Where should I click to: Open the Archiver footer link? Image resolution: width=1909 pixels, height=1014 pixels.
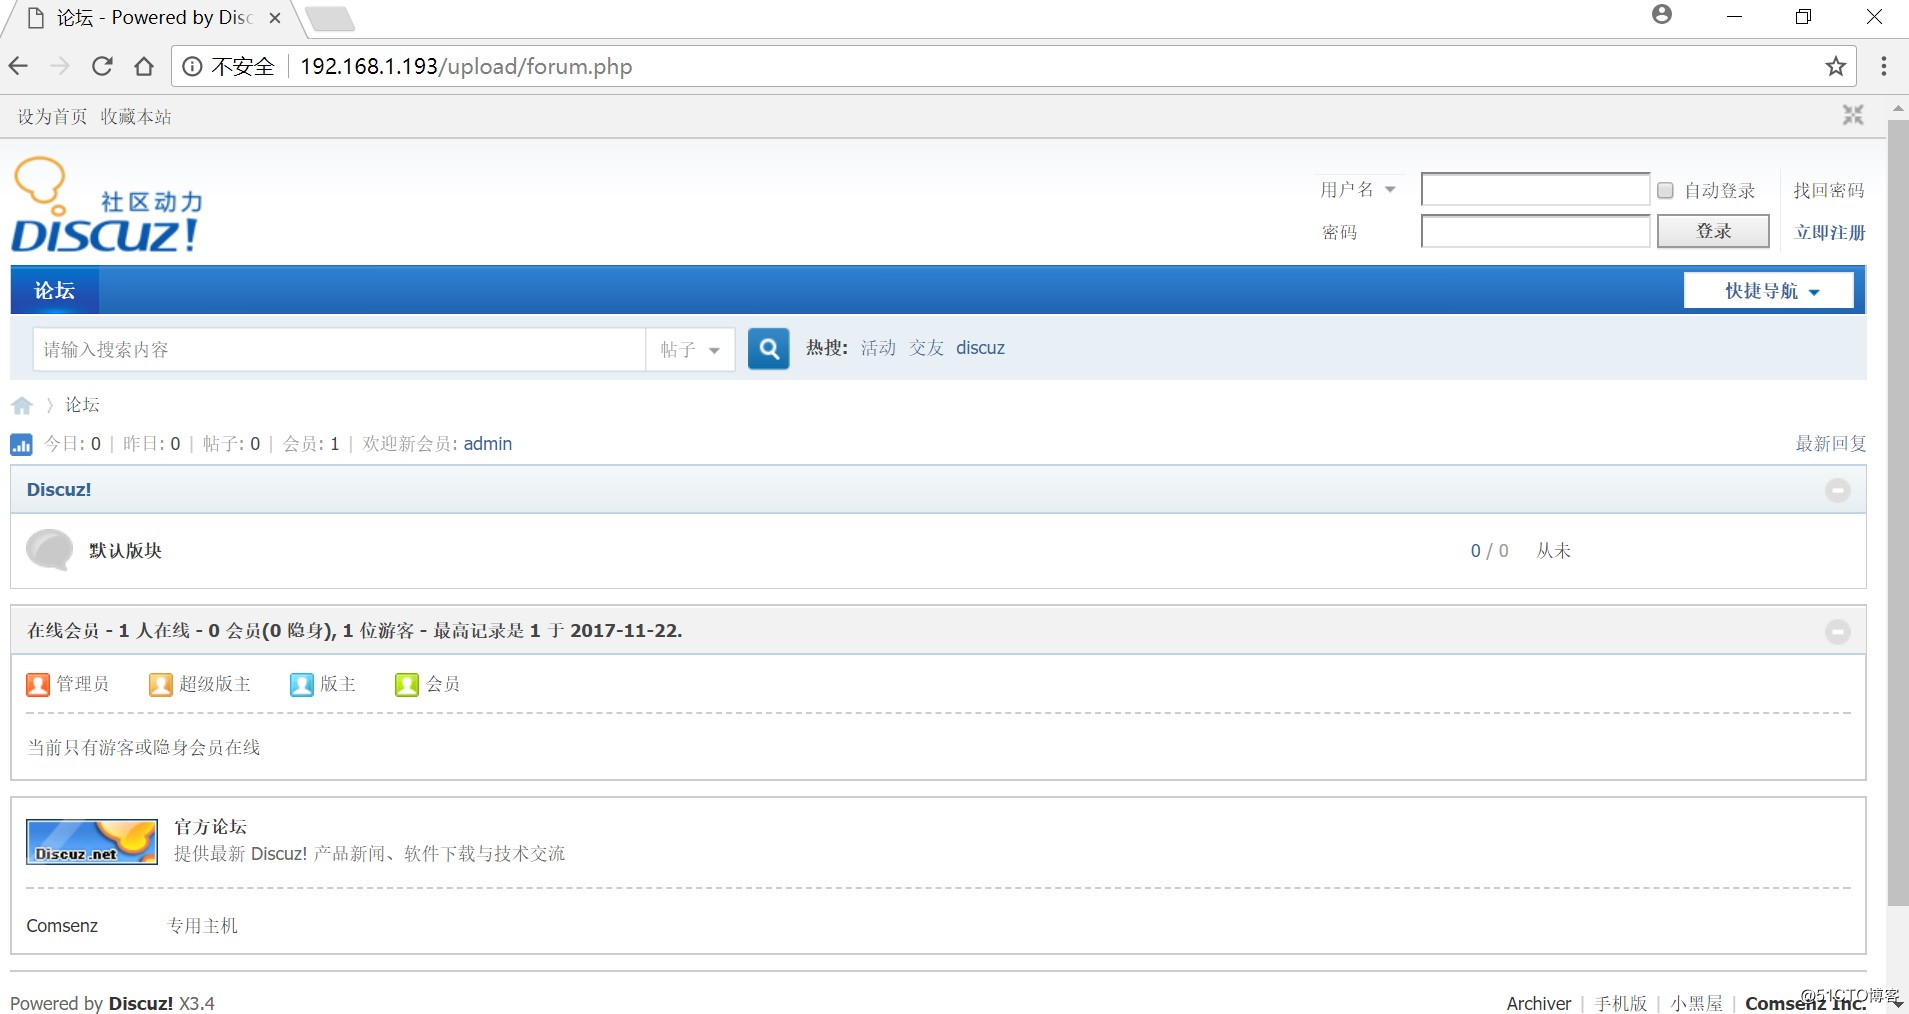1539,1003
